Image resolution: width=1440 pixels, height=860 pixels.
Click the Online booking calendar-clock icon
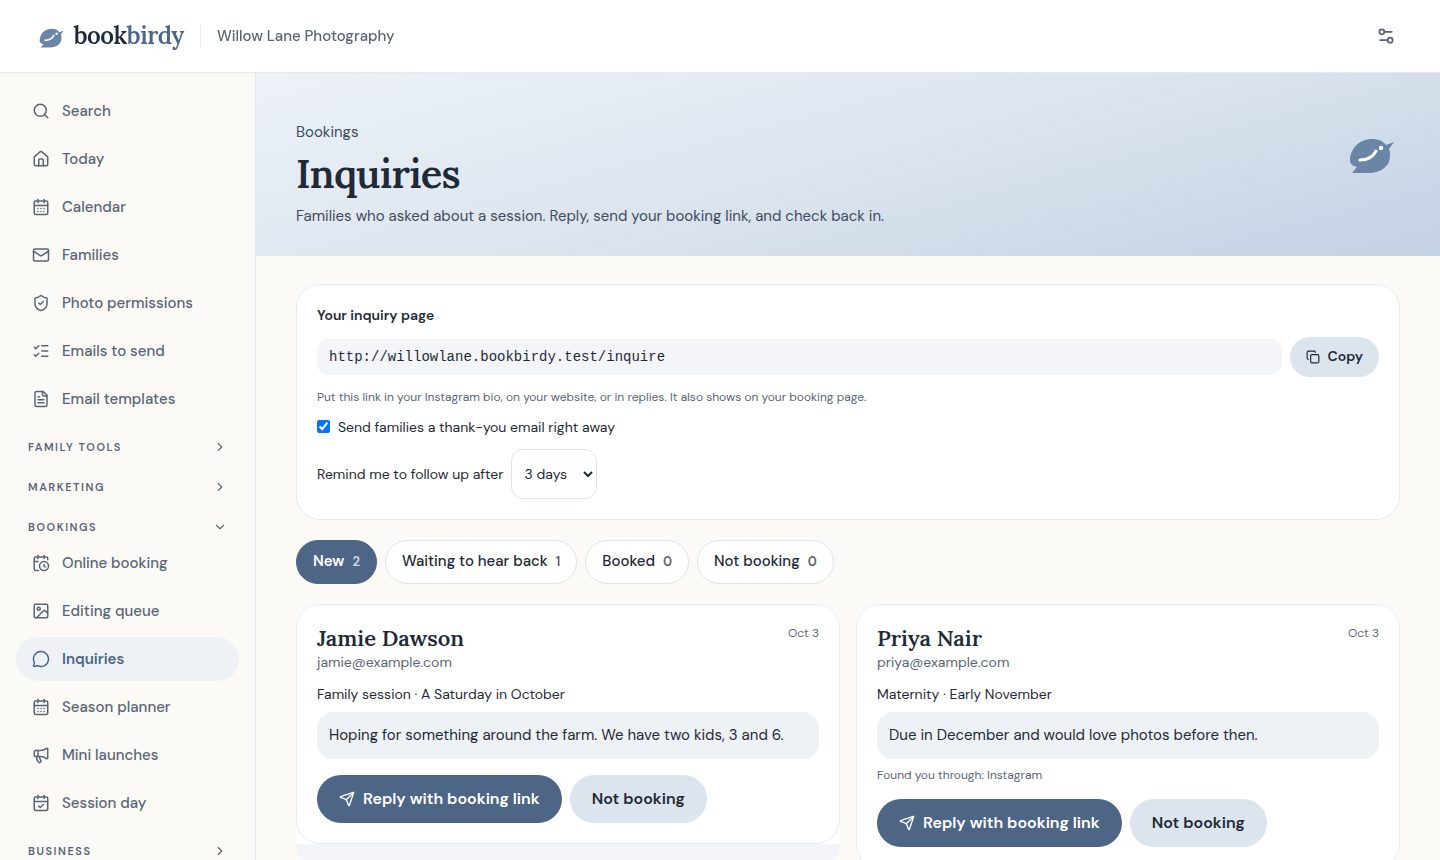pyautogui.click(x=41, y=563)
